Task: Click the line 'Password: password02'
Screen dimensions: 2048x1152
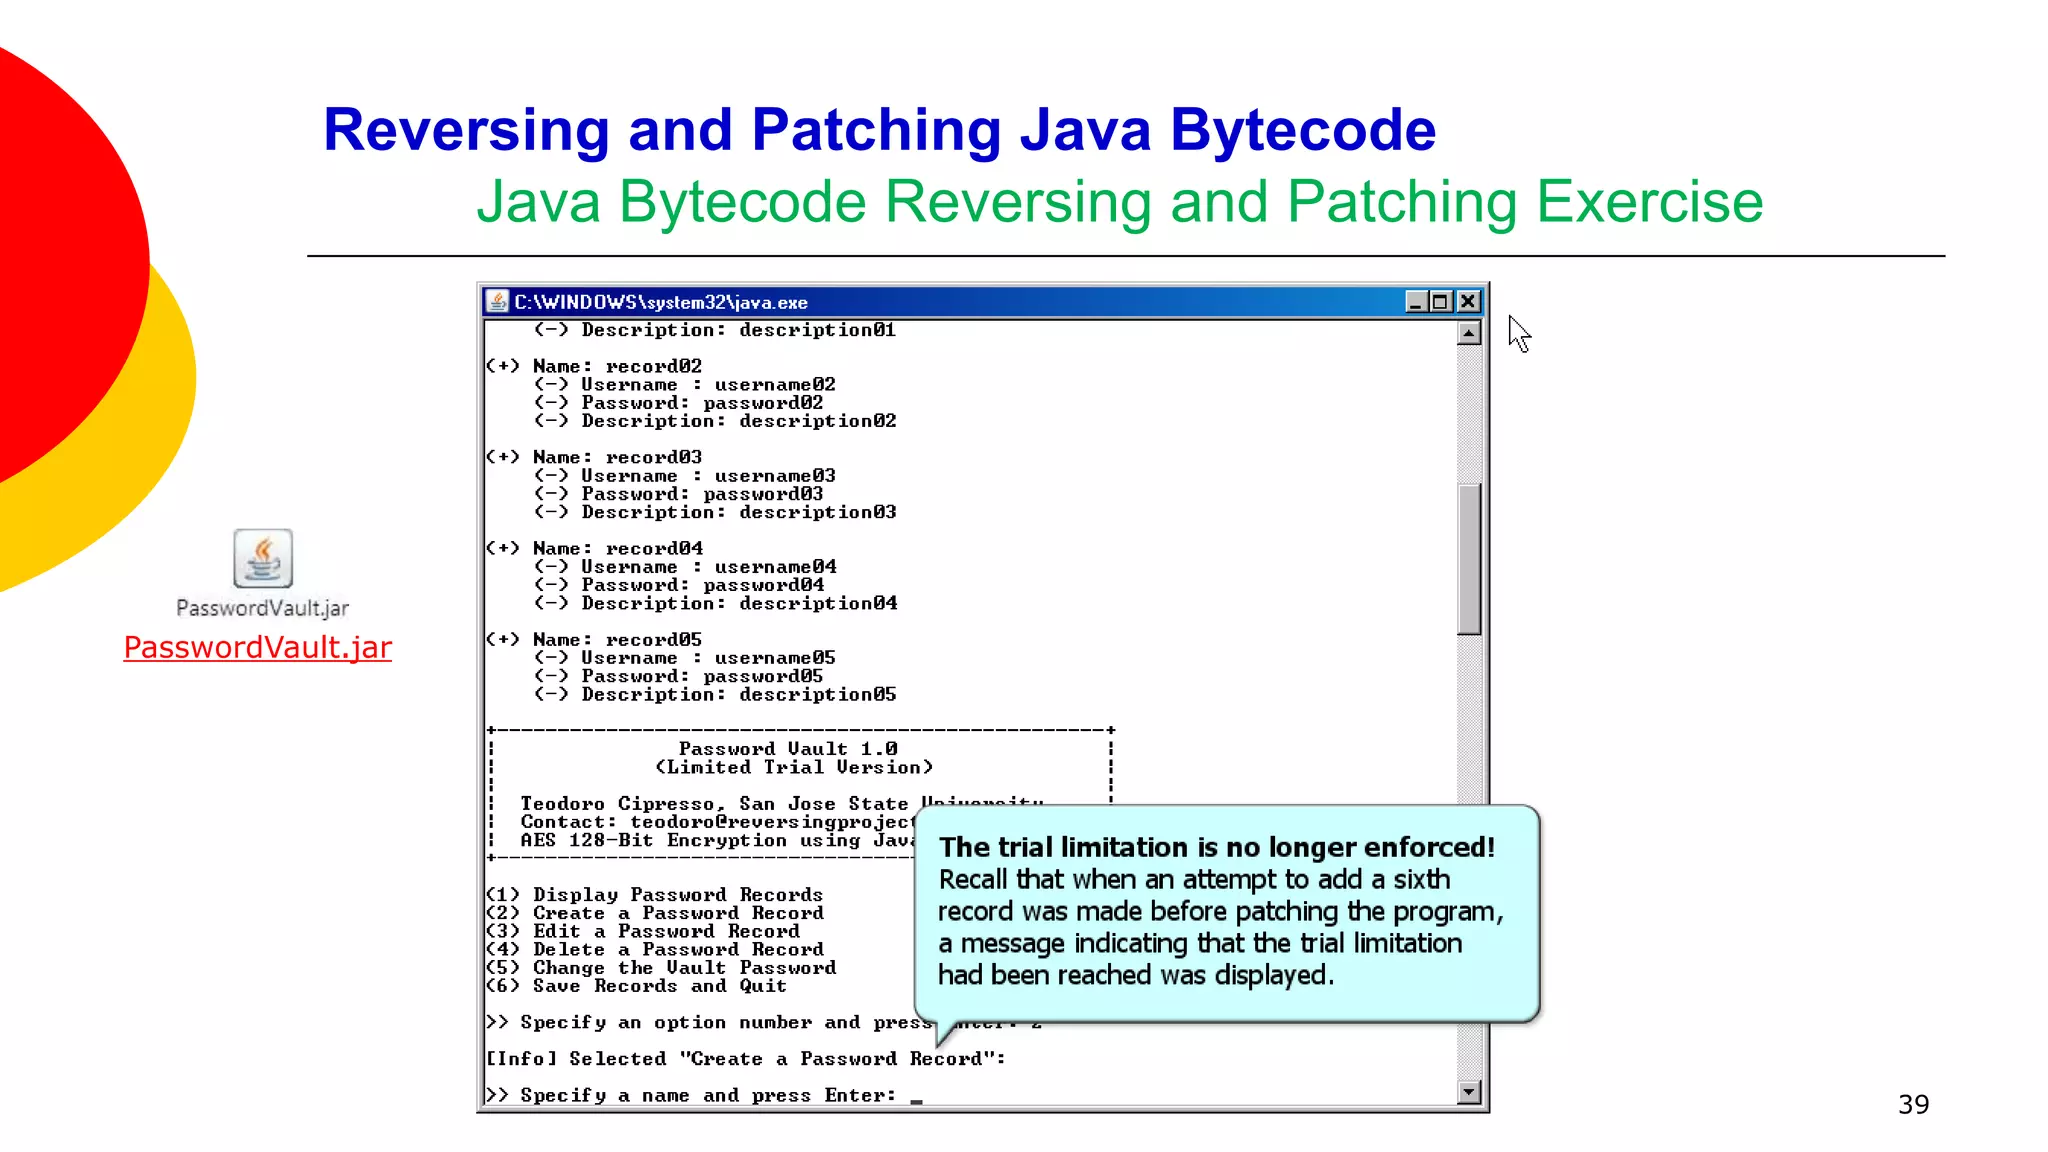Action: pos(678,403)
